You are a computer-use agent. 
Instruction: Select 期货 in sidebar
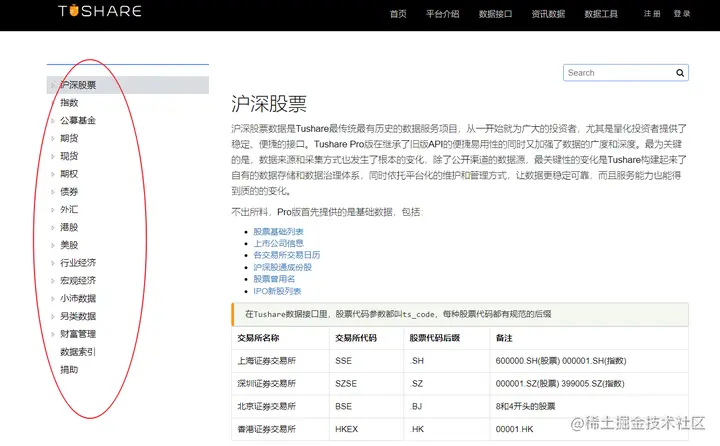(69, 138)
